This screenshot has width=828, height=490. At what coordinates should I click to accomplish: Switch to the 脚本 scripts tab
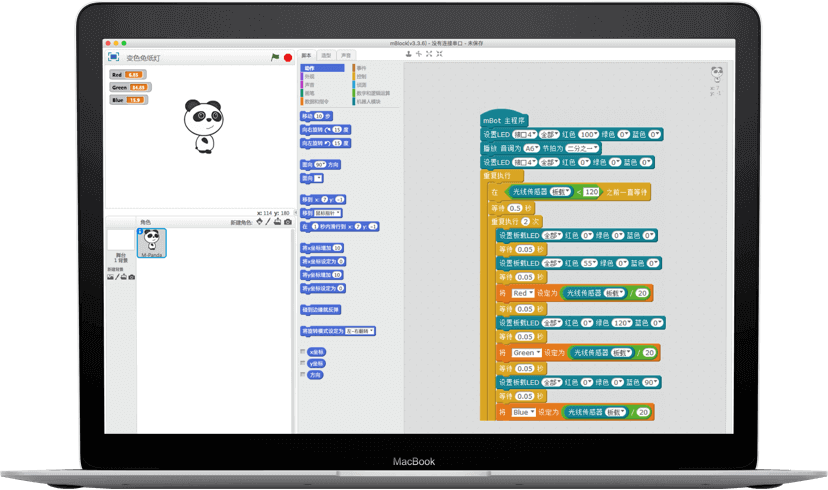(x=306, y=55)
